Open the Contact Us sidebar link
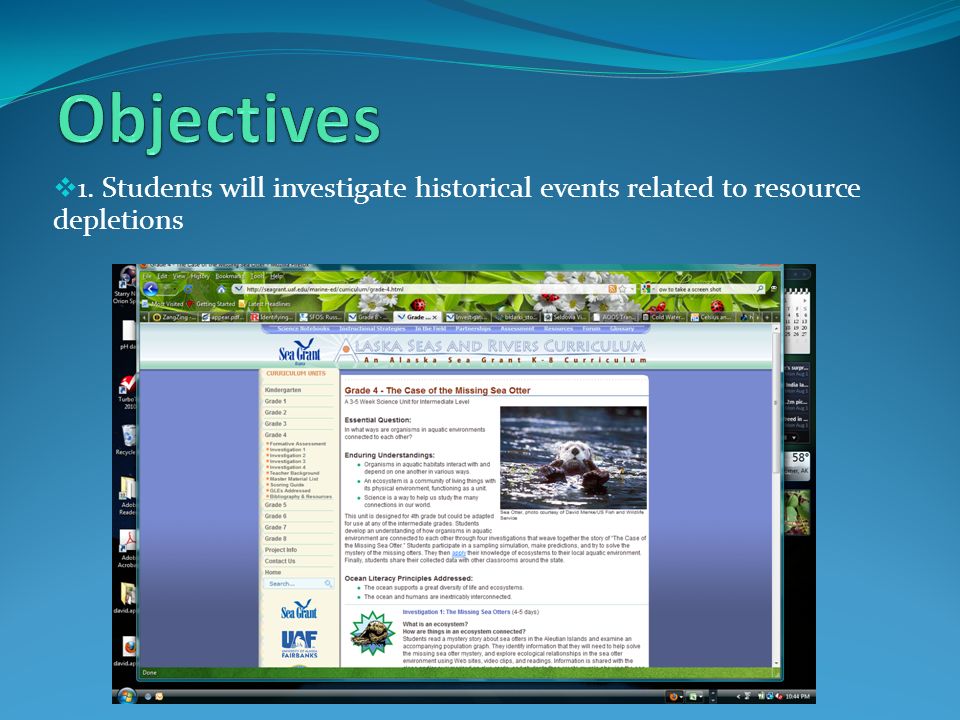Screen dimensions: 960x720 click(x=280, y=561)
